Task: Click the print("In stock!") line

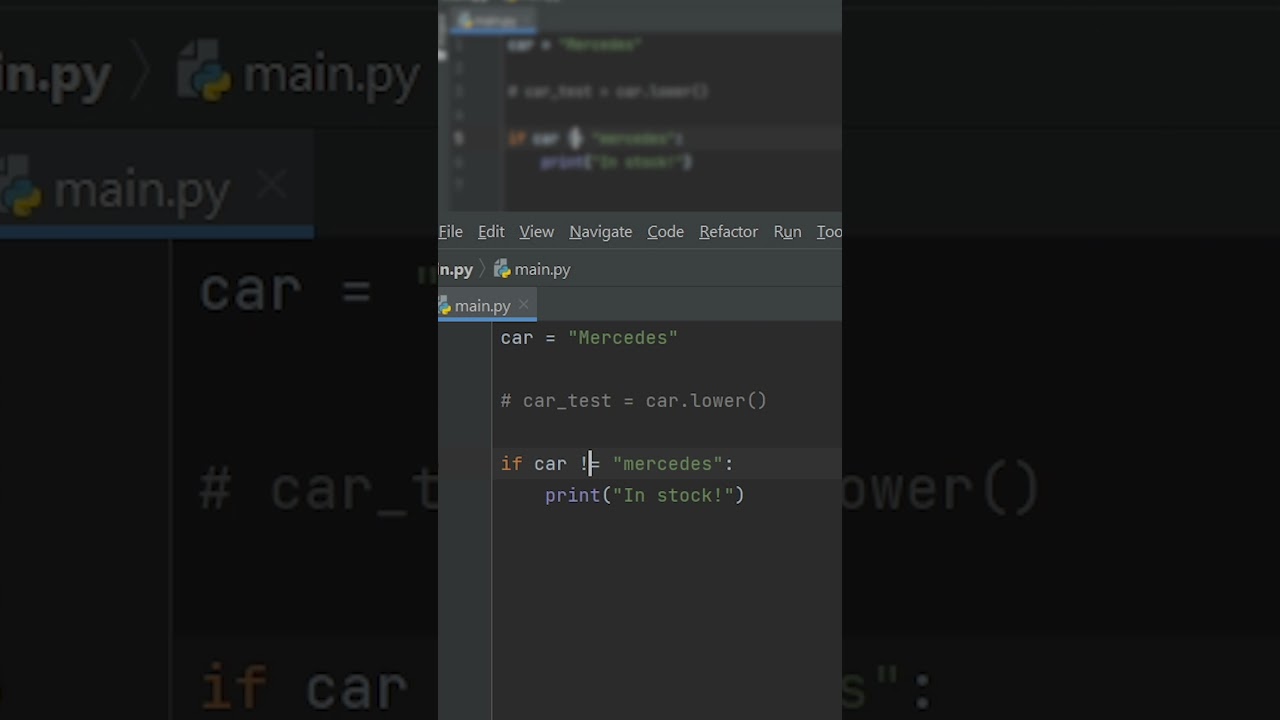Action: tap(645, 495)
